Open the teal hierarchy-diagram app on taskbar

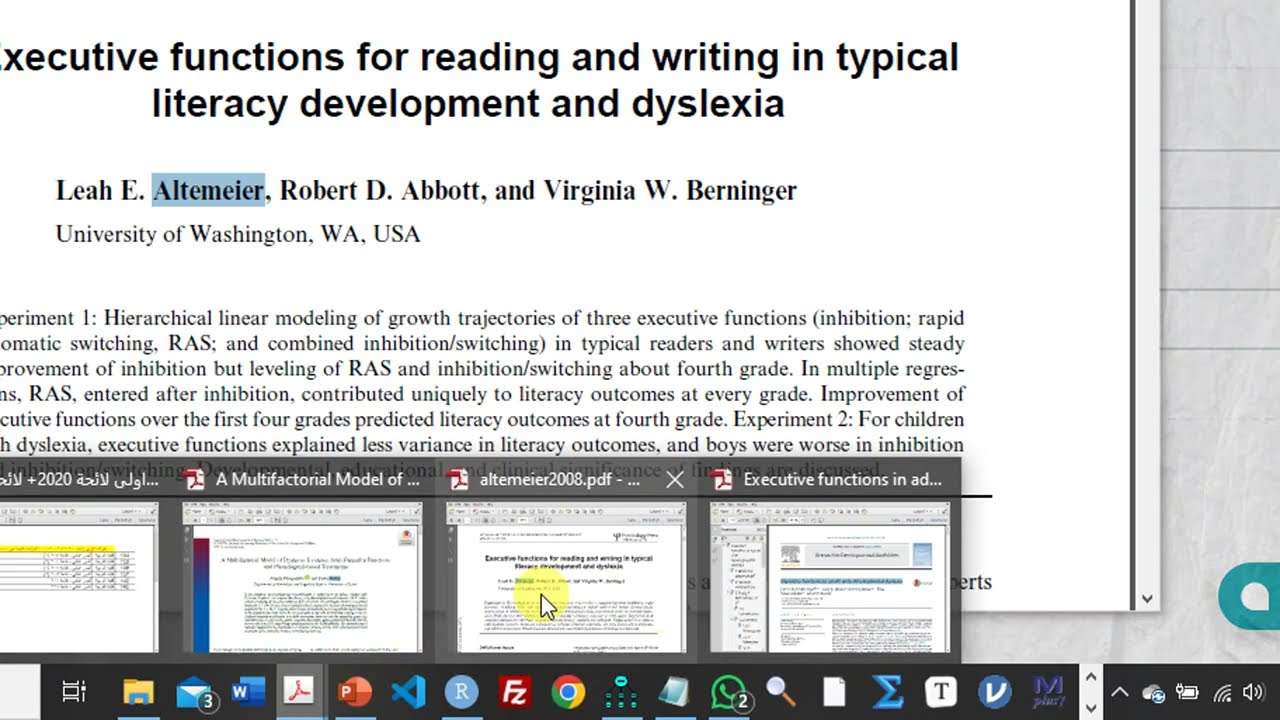point(621,692)
